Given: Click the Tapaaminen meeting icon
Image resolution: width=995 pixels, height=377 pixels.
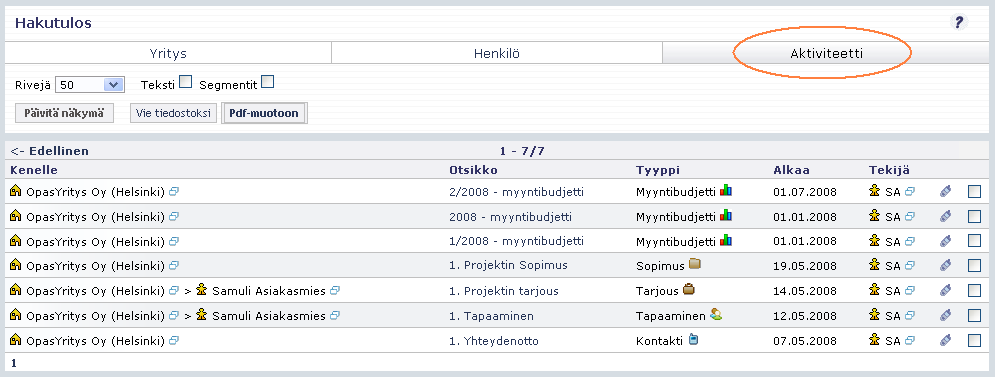Looking at the screenshot, I should (x=716, y=314).
